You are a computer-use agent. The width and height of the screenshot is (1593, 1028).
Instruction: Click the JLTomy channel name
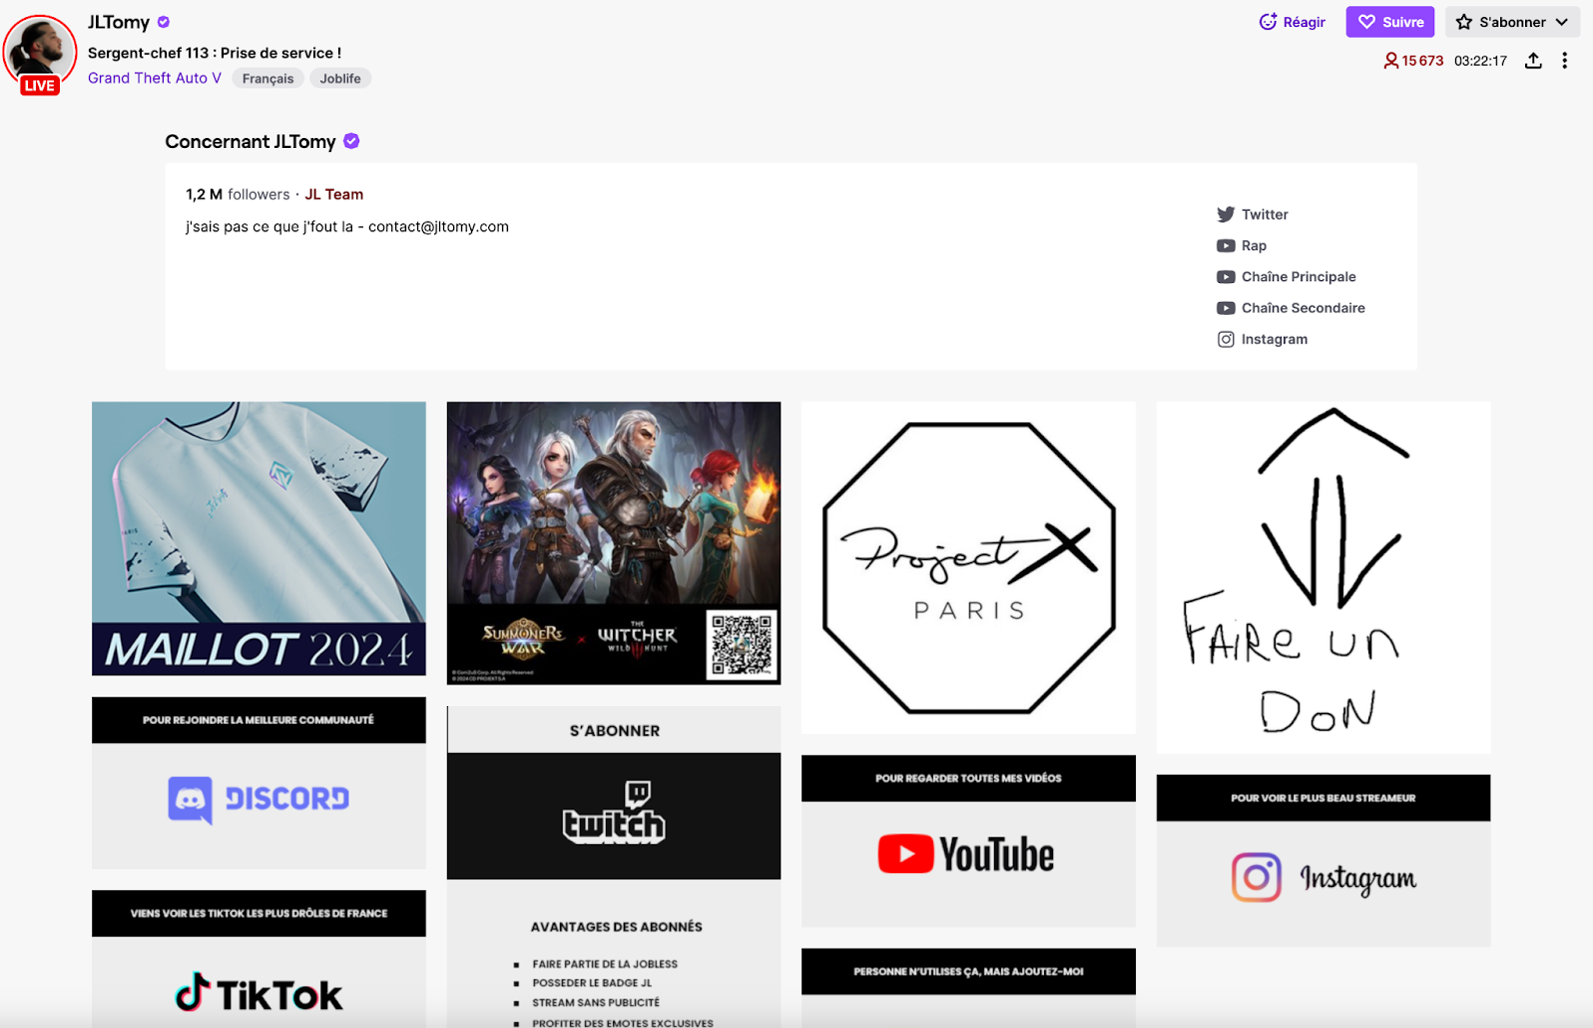tap(119, 22)
